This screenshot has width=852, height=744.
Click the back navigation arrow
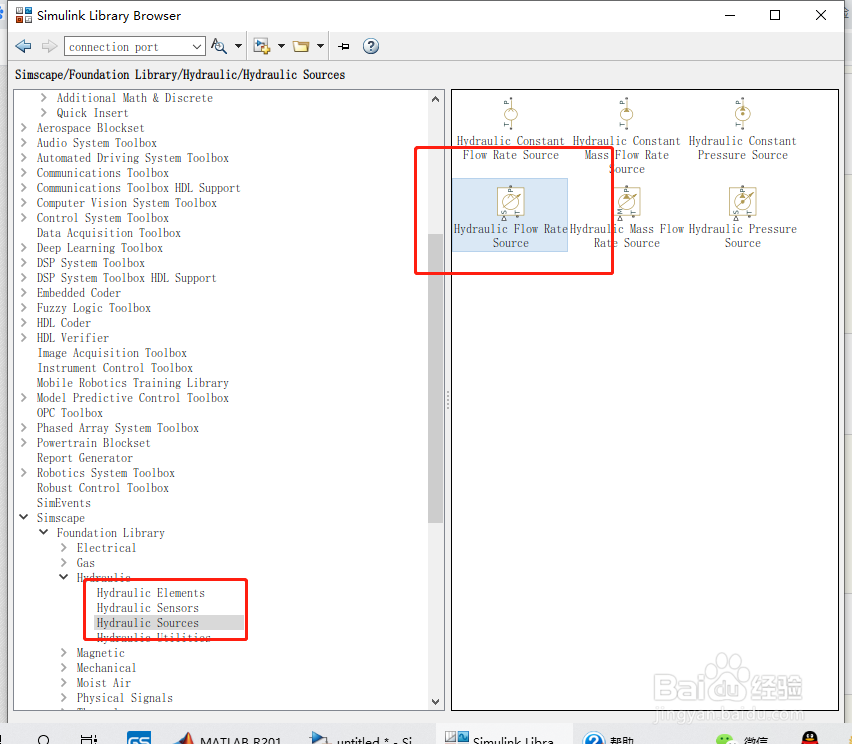tap(23, 46)
